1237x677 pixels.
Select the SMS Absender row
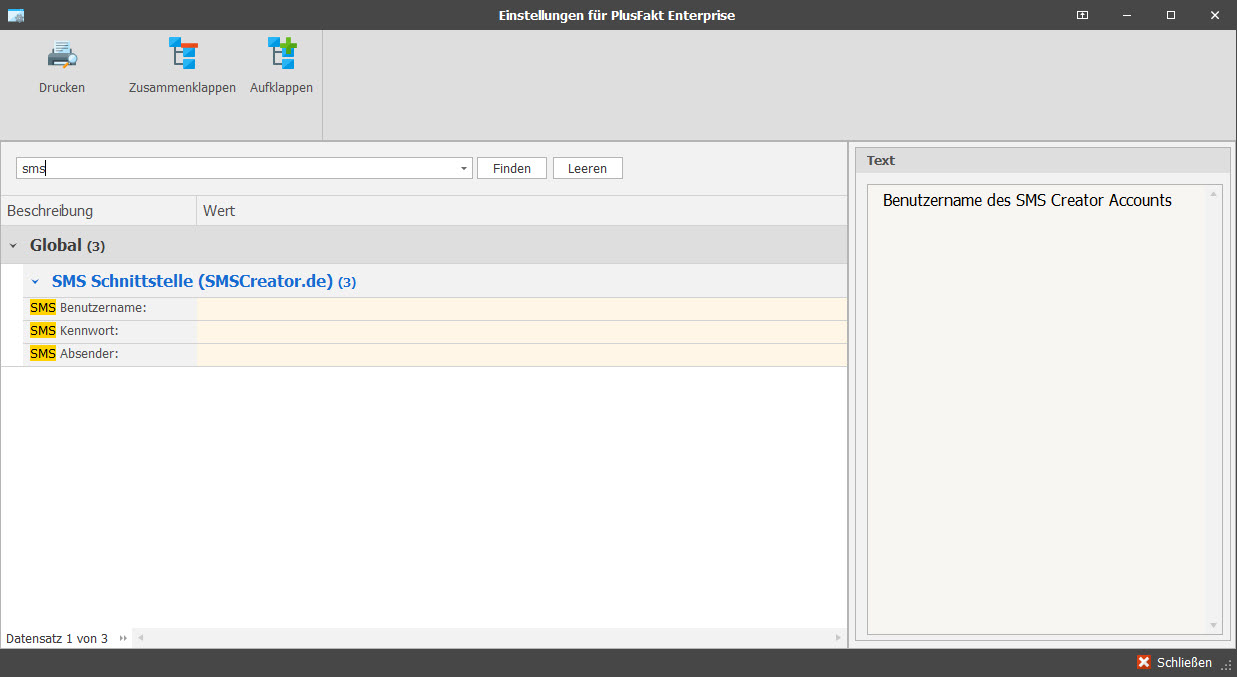point(435,354)
